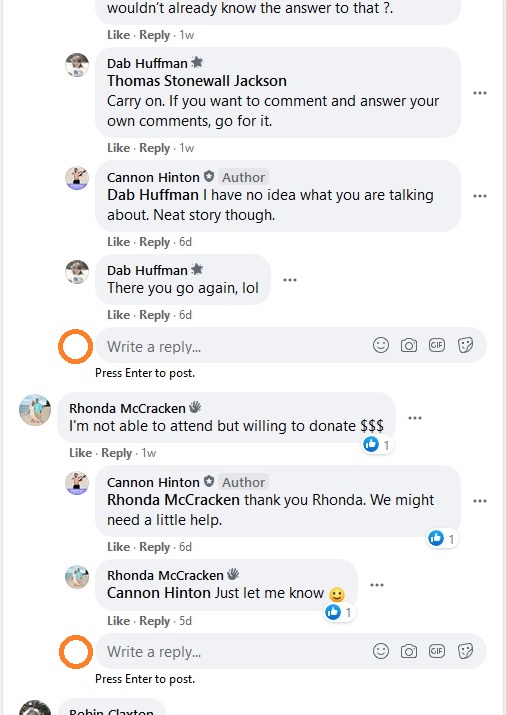Screen dimensions: 506x715
Task: Reply to Cannon Hinton's 'need a little help' comment
Action: (155, 547)
